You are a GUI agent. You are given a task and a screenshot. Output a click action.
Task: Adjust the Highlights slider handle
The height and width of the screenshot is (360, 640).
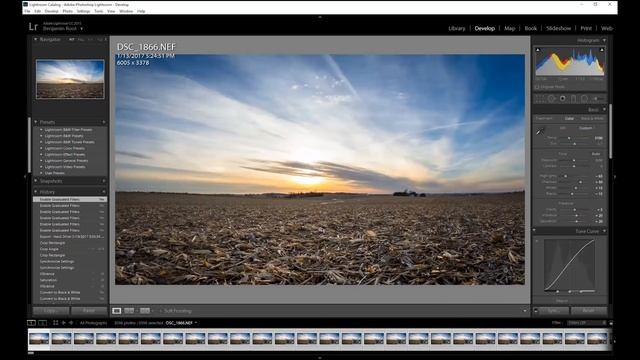[x=565, y=176]
